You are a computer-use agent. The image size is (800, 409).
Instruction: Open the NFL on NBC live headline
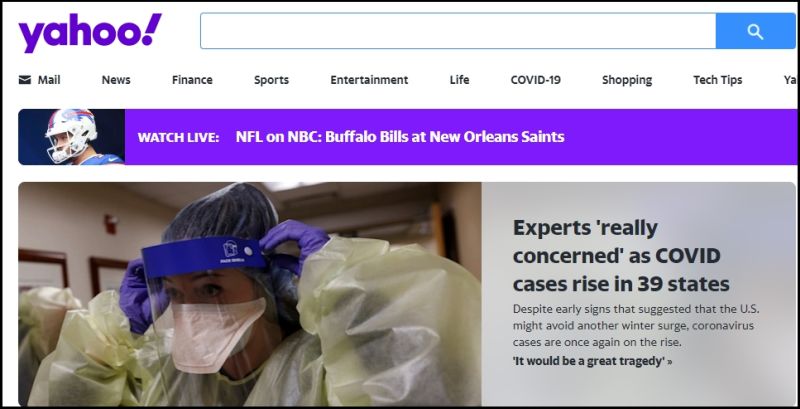coord(400,137)
